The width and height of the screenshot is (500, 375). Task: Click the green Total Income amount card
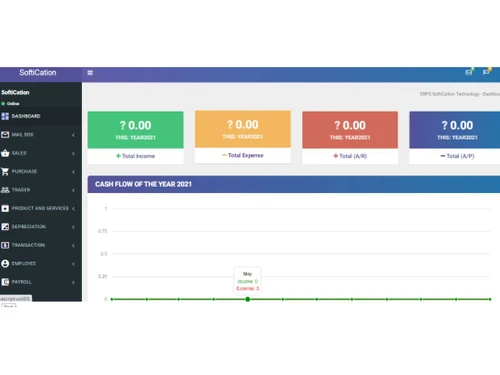136,130
